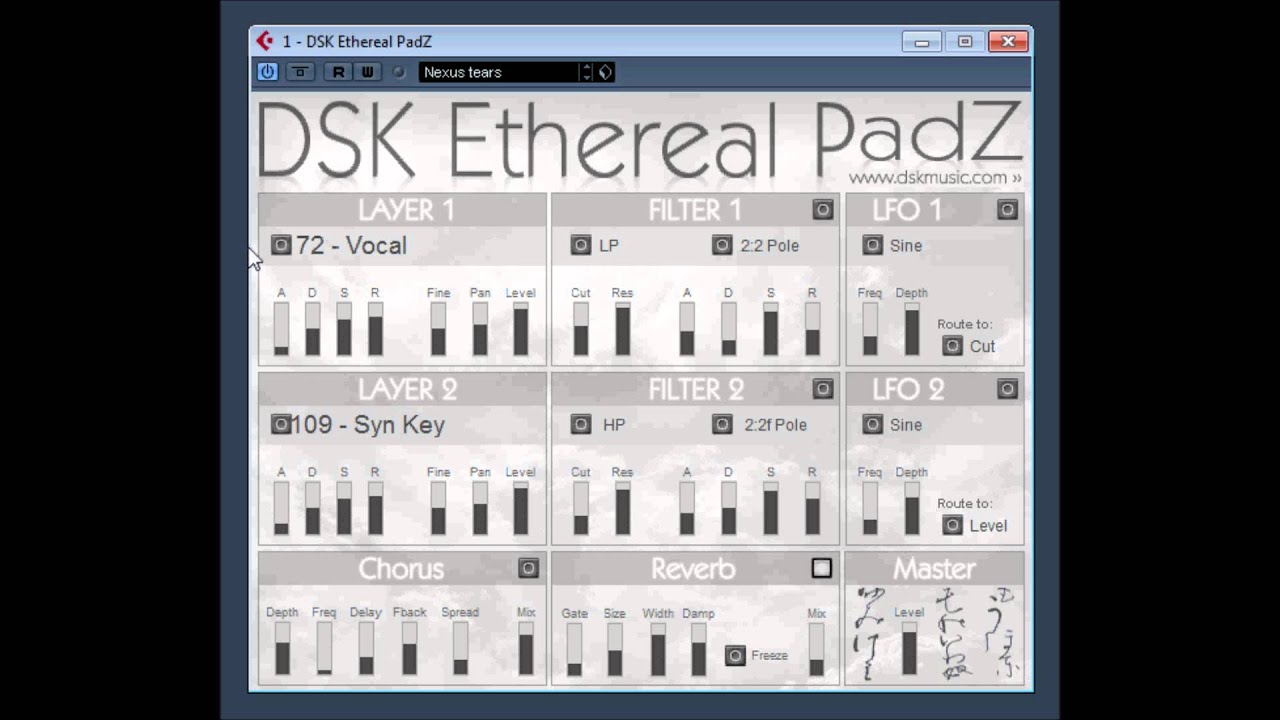Click the Reverb Size slider

tap(614, 649)
